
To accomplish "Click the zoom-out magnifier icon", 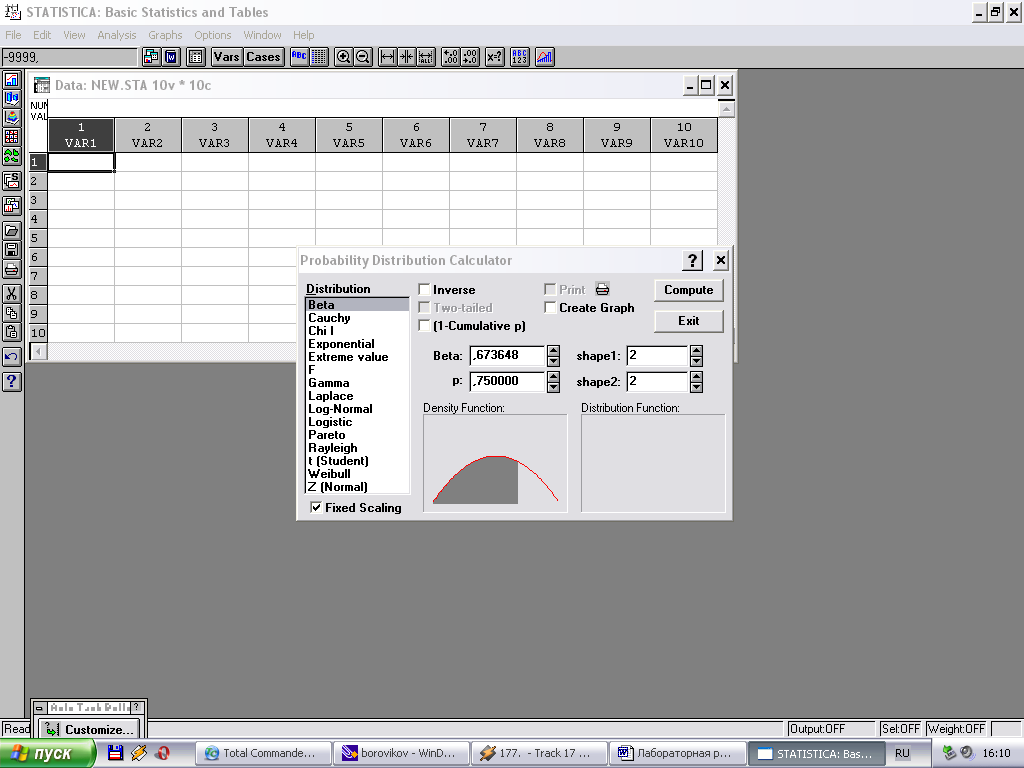I will click(x=363, y=57).
